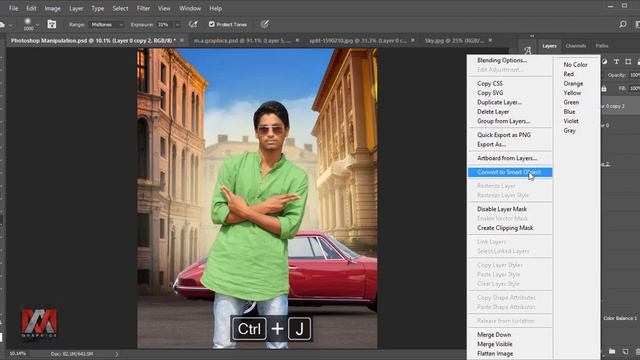This screenshot has width=640, height=360.
Task: Choose Convert to Smart Object
Action: (510, 172)
